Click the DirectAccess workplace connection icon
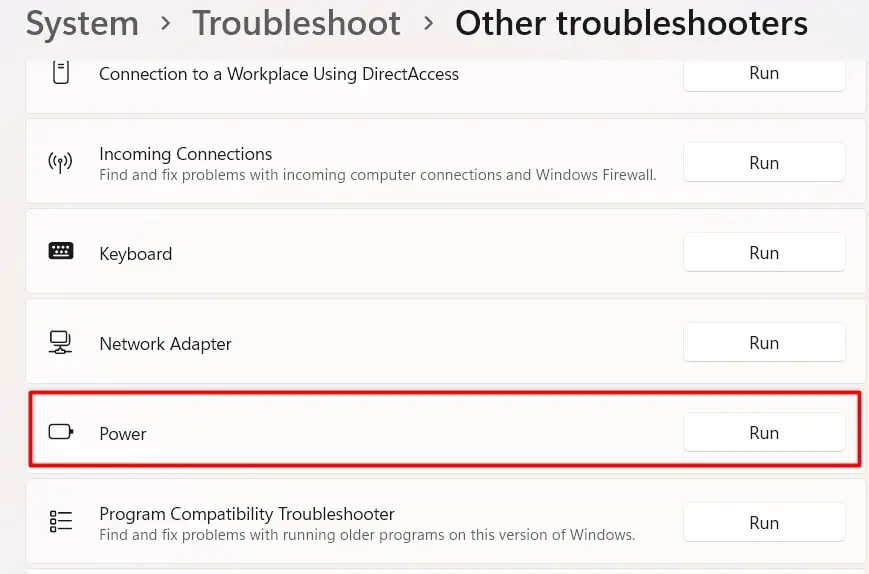 pos(61,73)
